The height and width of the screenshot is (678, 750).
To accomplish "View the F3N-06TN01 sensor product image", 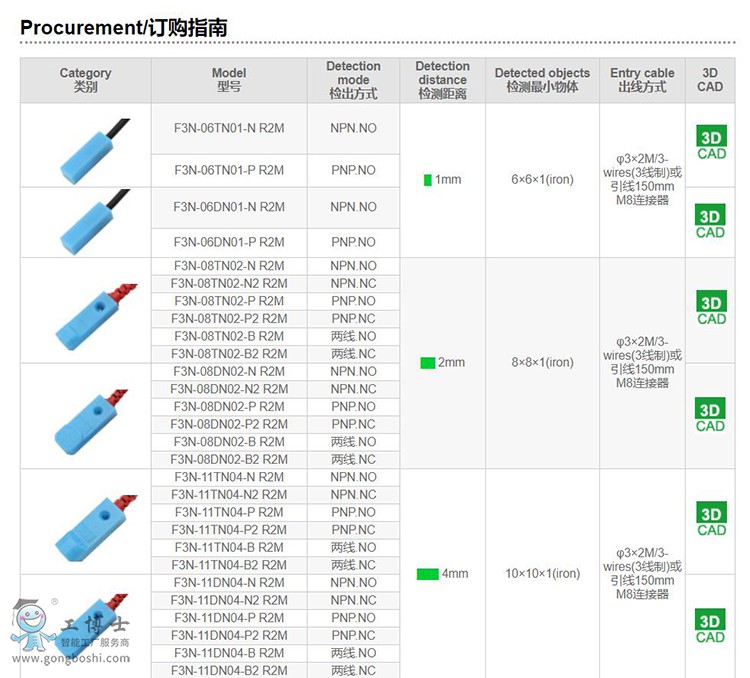I will click(85, 145).
